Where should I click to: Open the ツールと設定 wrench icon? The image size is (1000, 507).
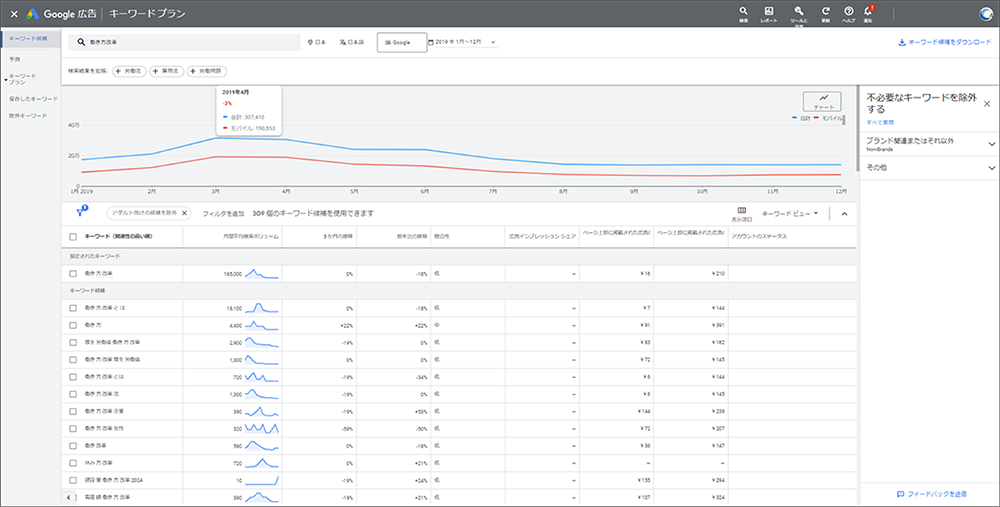(x=798, y=11)
